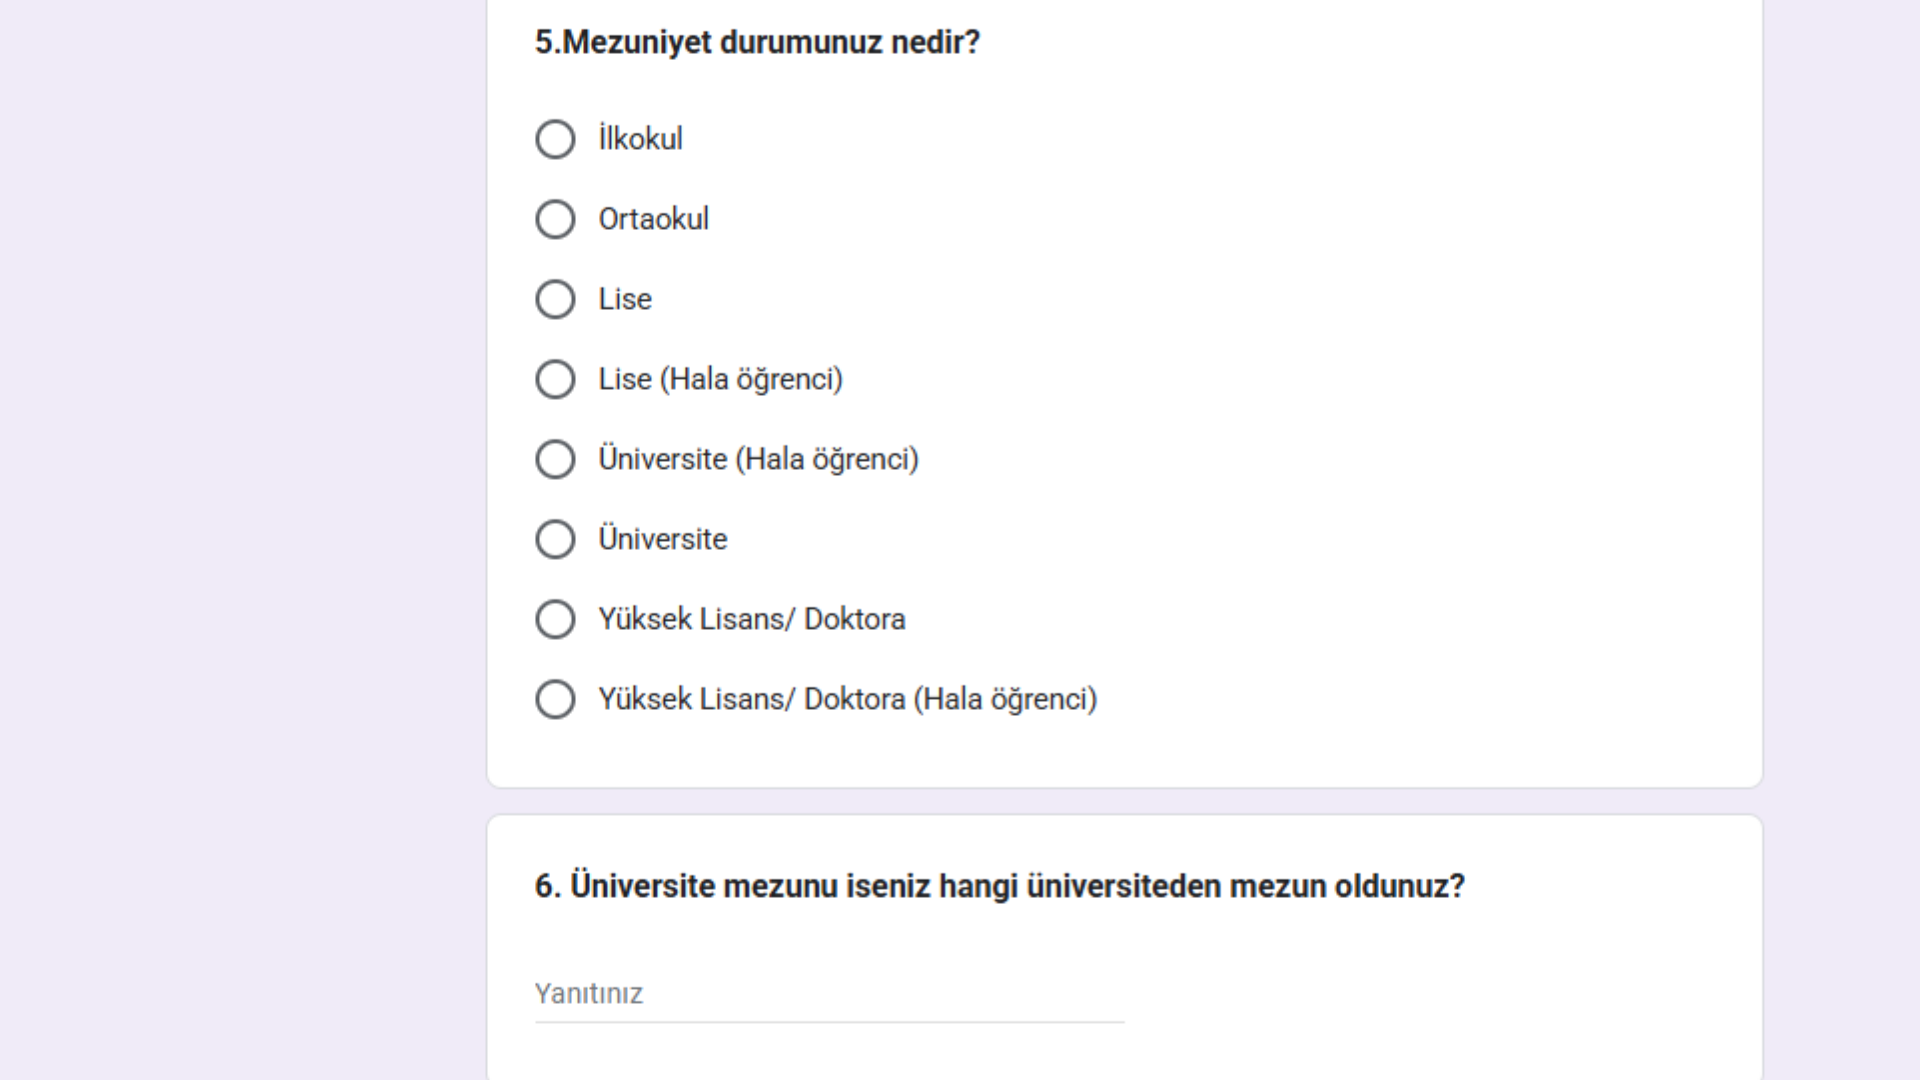Pick the Lise (Hala öğrenci) radio circle
1920x1080 pixels.
coord(555,379)
